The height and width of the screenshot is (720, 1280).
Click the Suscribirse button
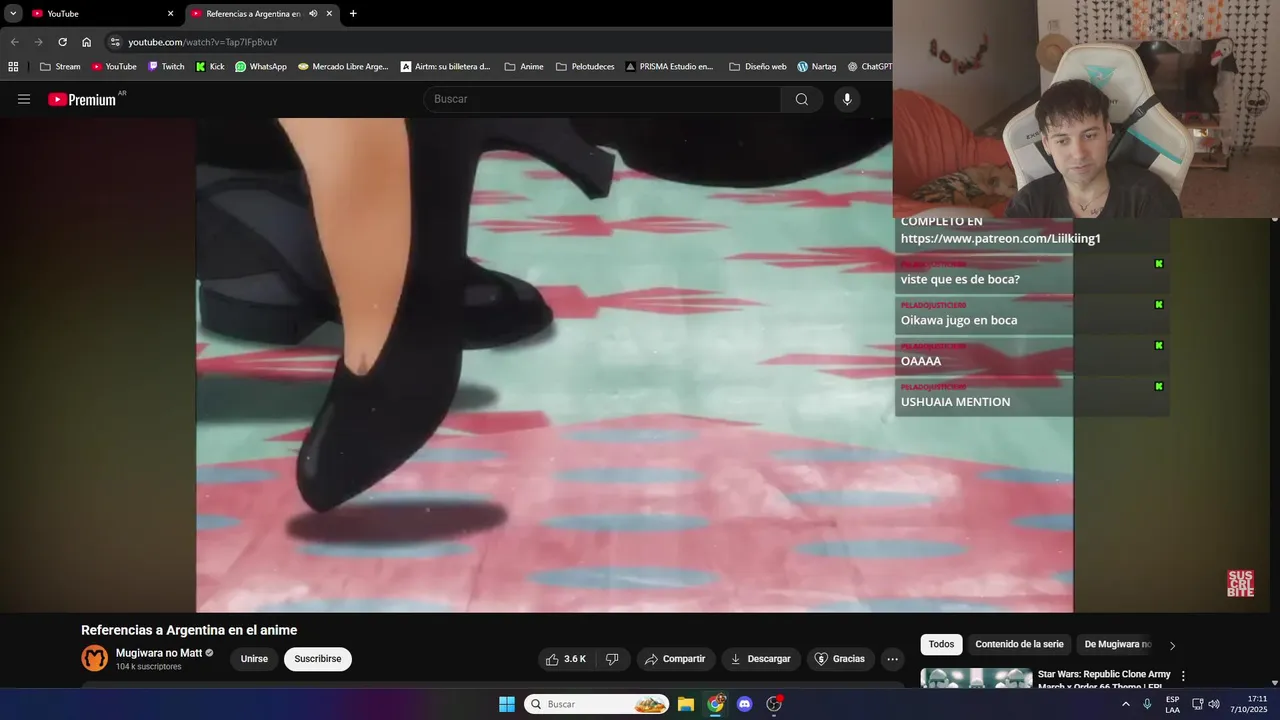318,659
